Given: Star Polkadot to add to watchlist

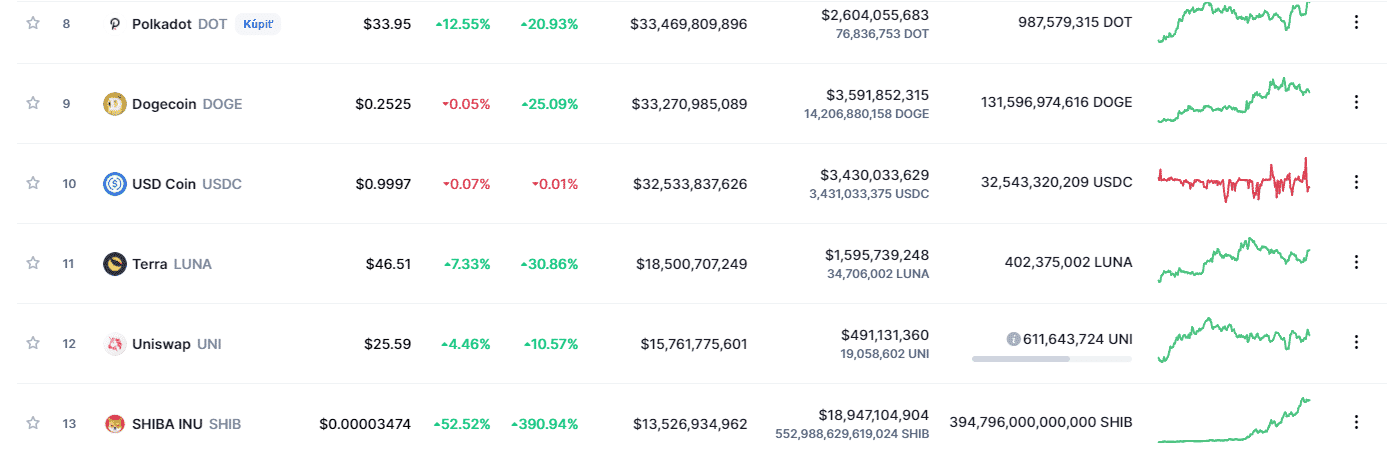Looking at the screenshot, I should point(33,23).
